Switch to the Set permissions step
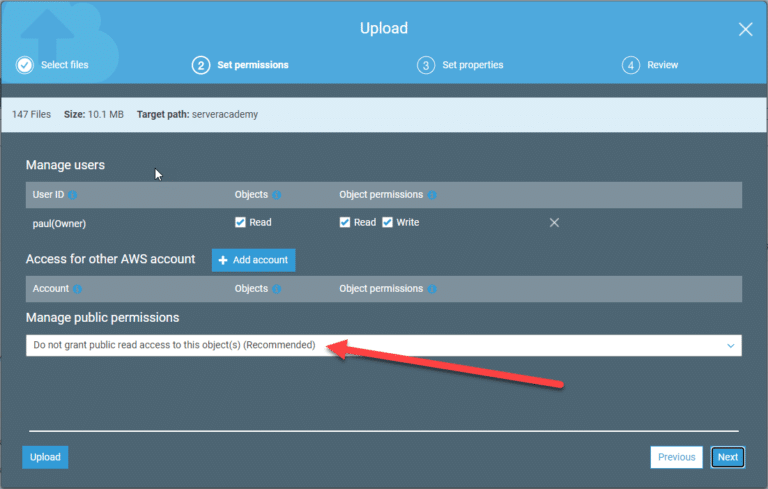Screen dimensions: 768x489 (241, 65)
